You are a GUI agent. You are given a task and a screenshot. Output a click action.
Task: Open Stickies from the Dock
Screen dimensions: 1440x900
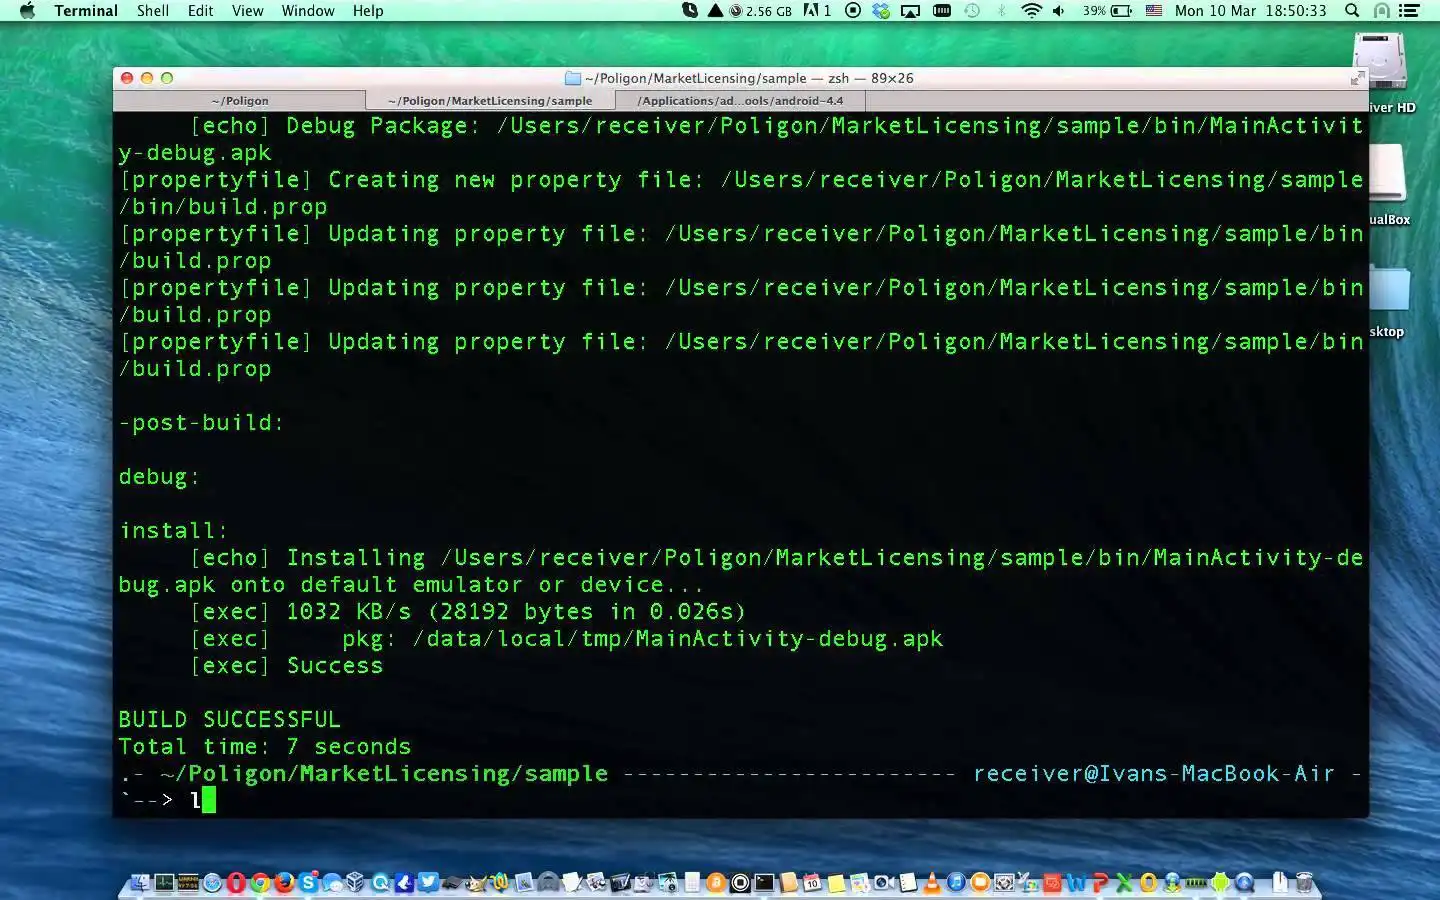(x=836, y=882)
